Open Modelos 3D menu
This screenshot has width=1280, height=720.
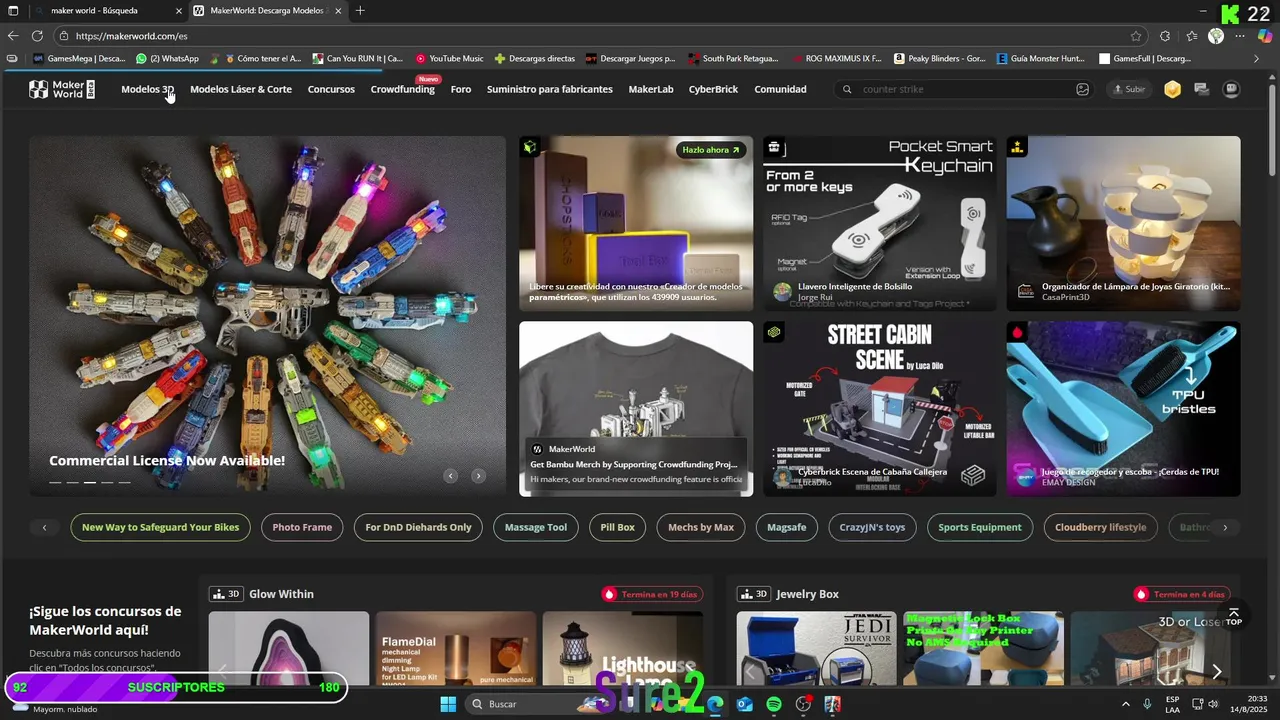point(147,89)
